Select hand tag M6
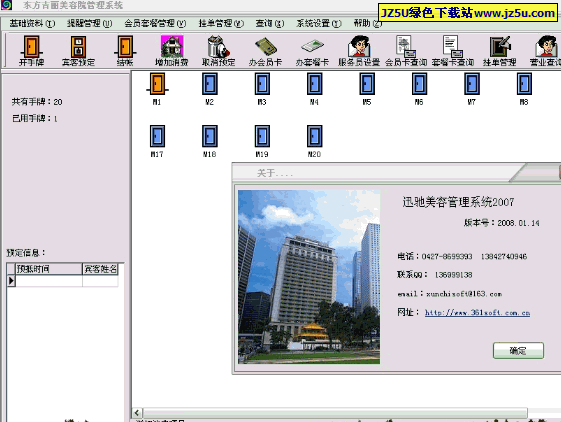Viewport: 561px width, 422px height. point(419,89)
